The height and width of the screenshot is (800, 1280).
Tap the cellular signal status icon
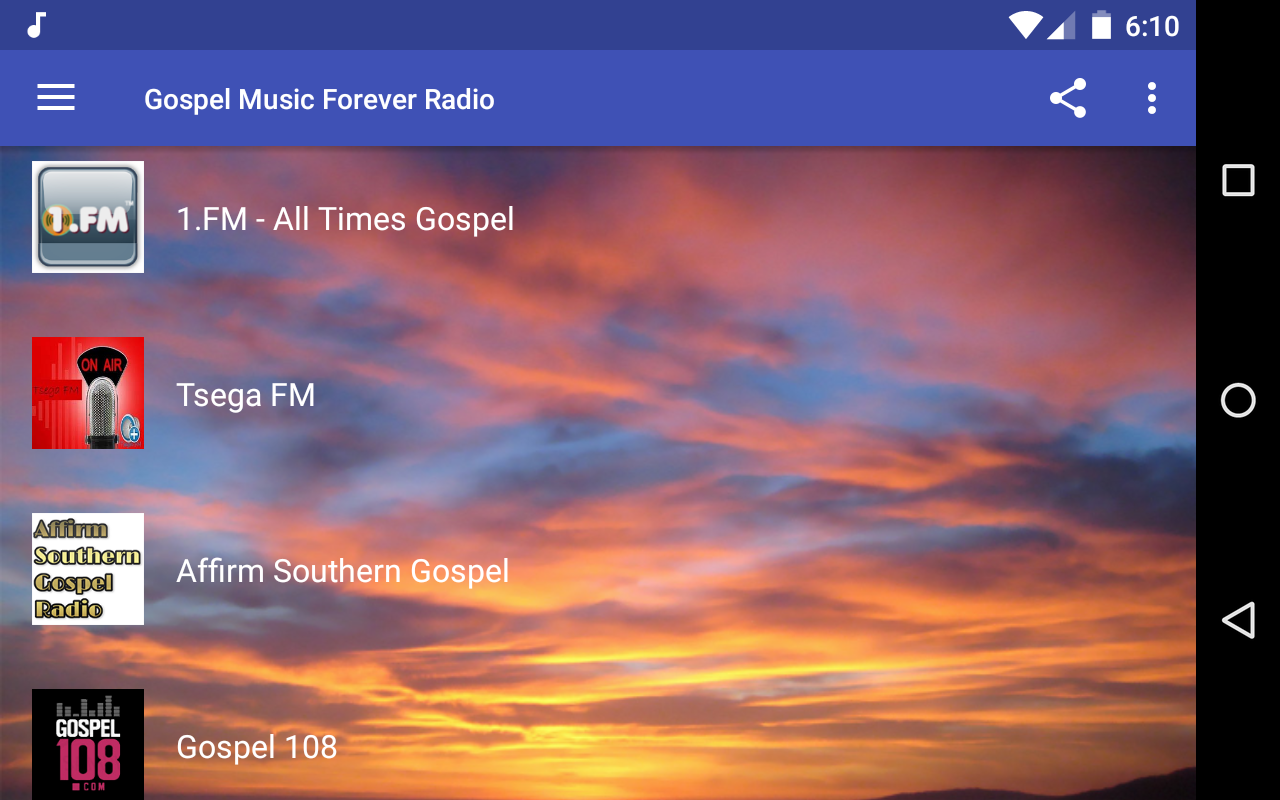click(1061, 25)
